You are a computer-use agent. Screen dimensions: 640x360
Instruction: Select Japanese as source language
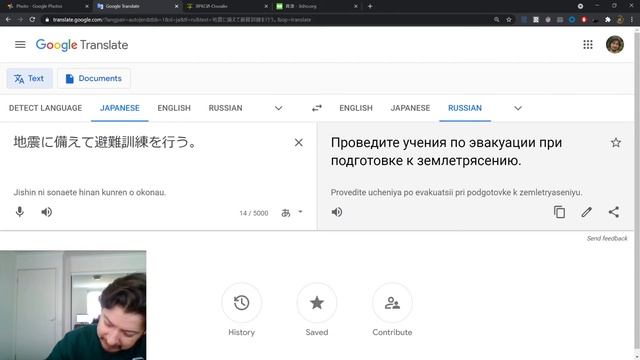[120, 108]
